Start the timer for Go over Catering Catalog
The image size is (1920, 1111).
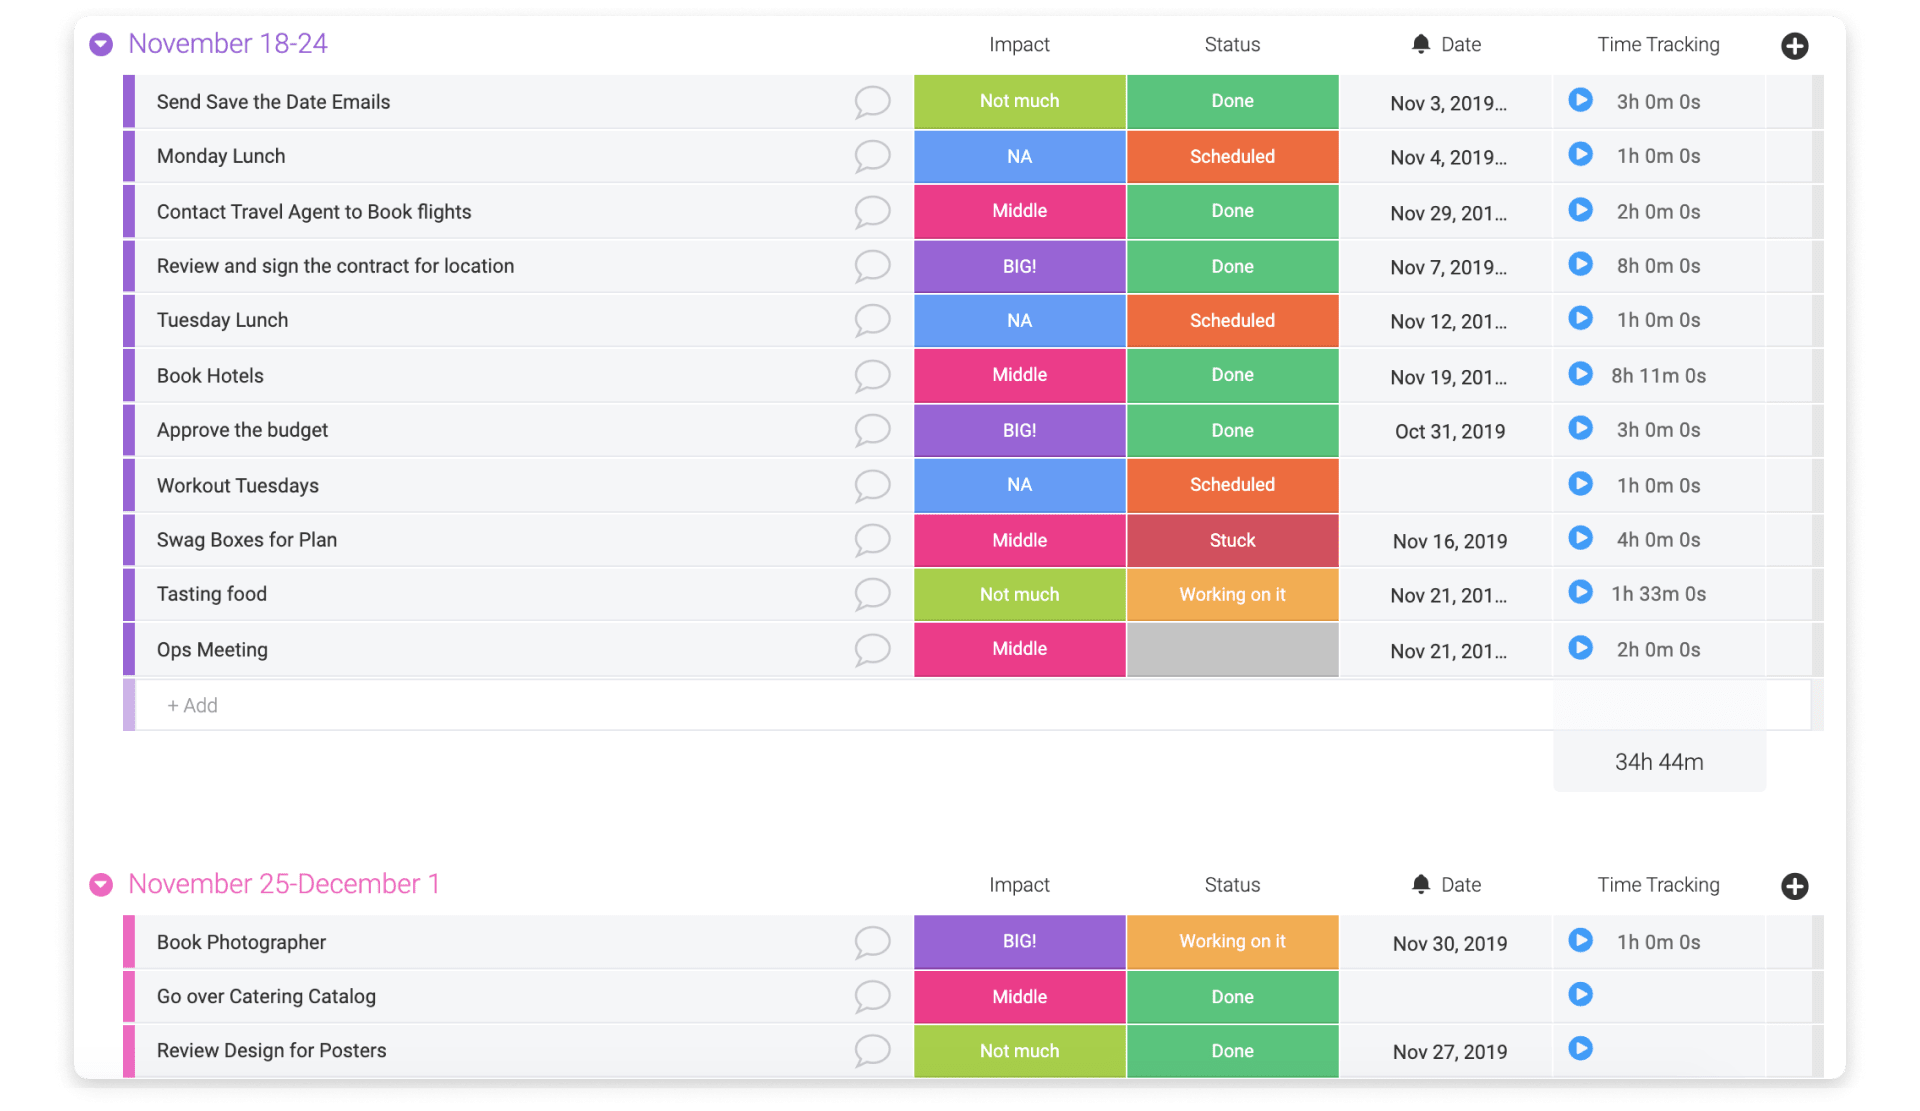click(x=1580, y=995)
